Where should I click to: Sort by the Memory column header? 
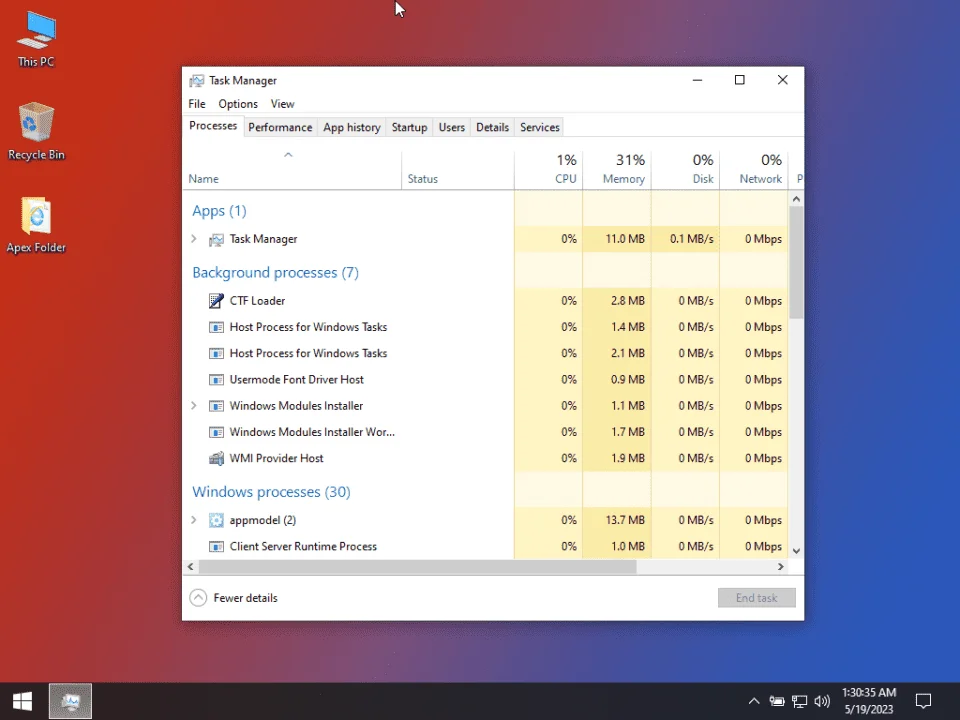(x=617, y=170)
